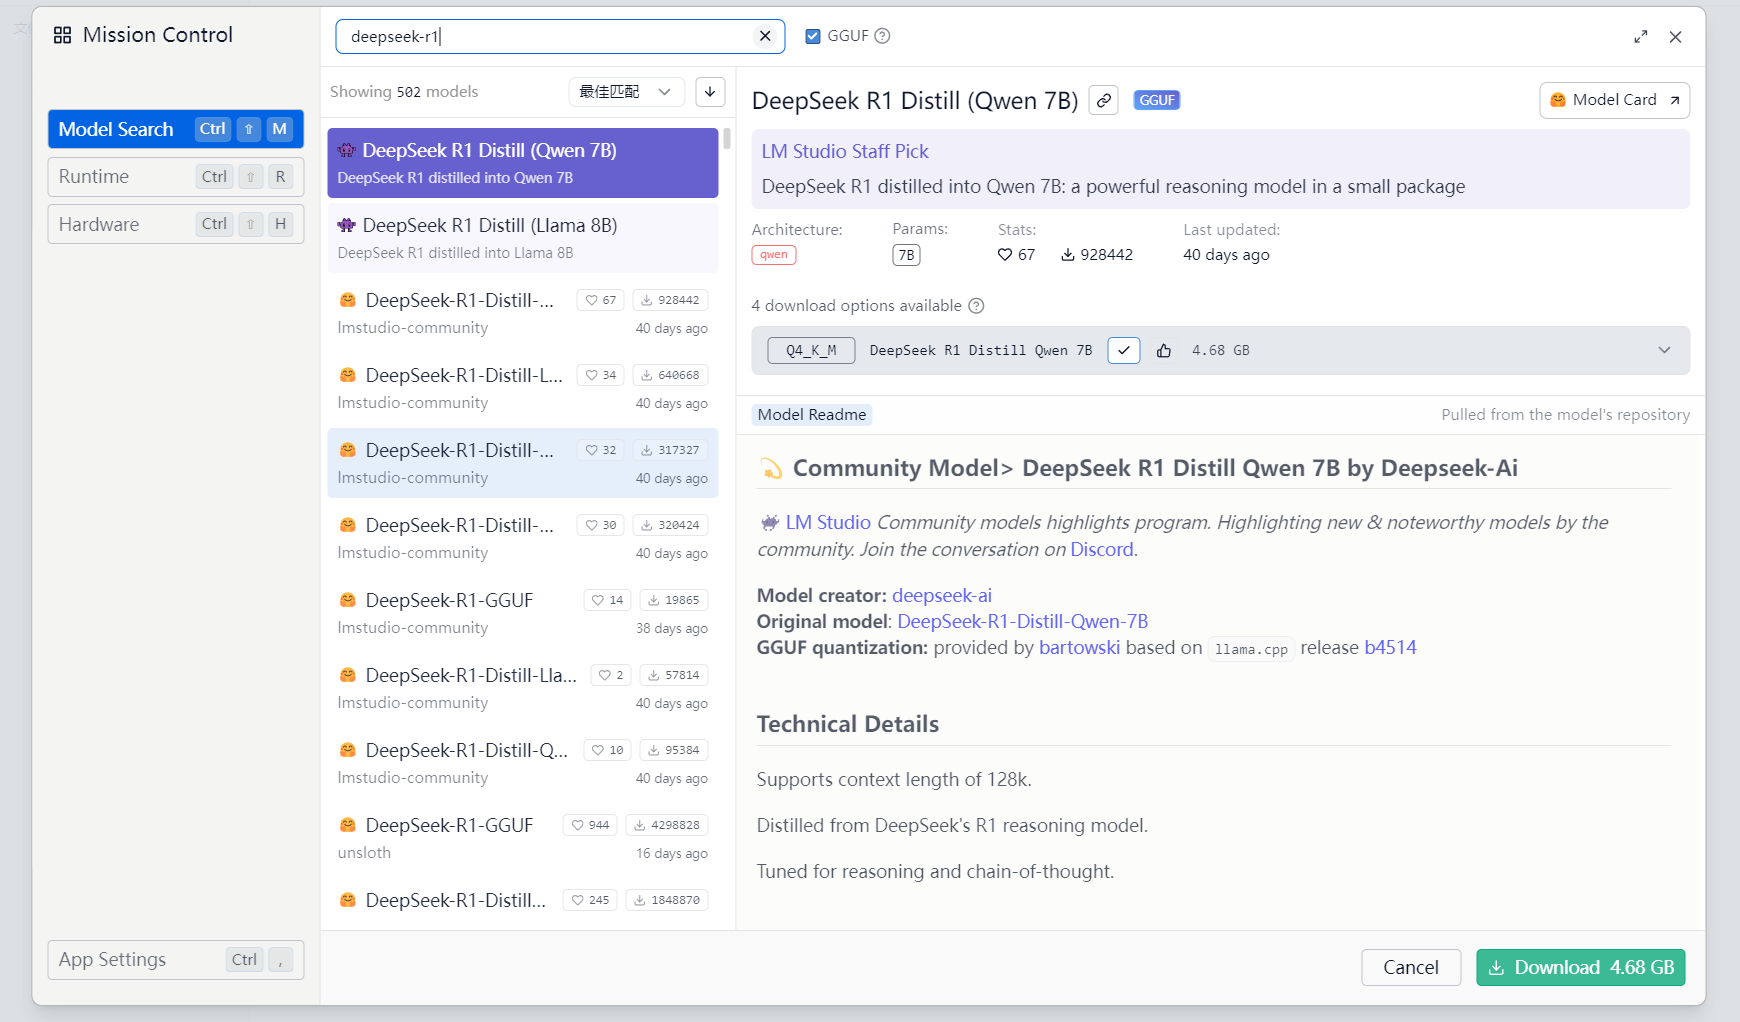Select the model with 640668 downloads
This screenshot has height=1022, width=1740.
pyautogui.click(x=523, y=388)
